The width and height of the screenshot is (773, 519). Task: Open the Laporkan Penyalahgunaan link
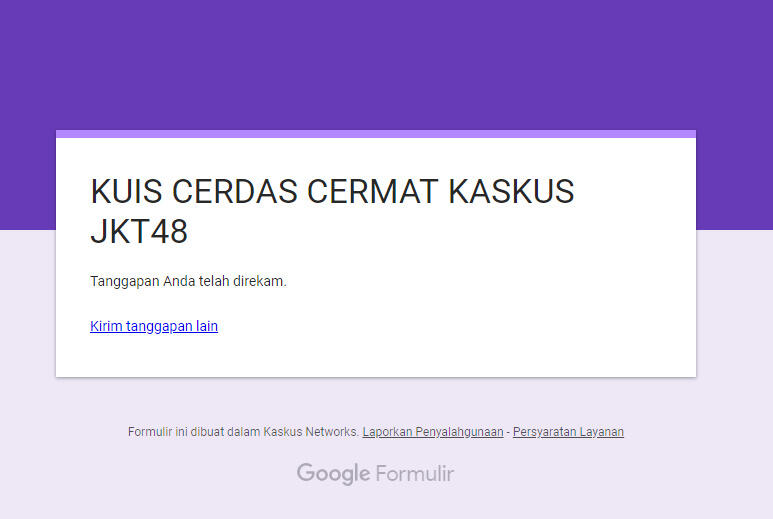click(x=433, y=432)
